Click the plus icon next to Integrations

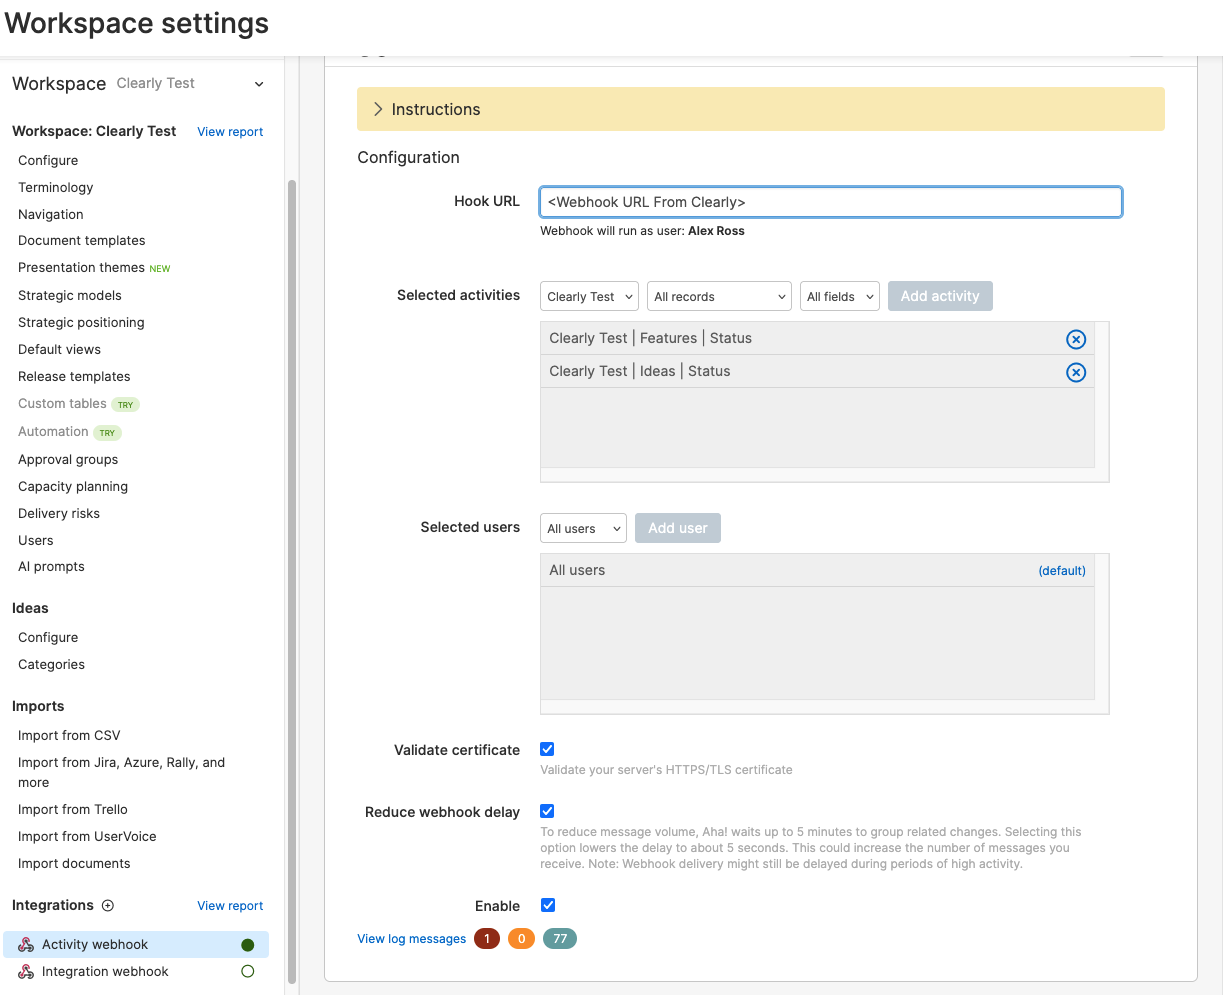pyautogui.click(x=108, y=905)
